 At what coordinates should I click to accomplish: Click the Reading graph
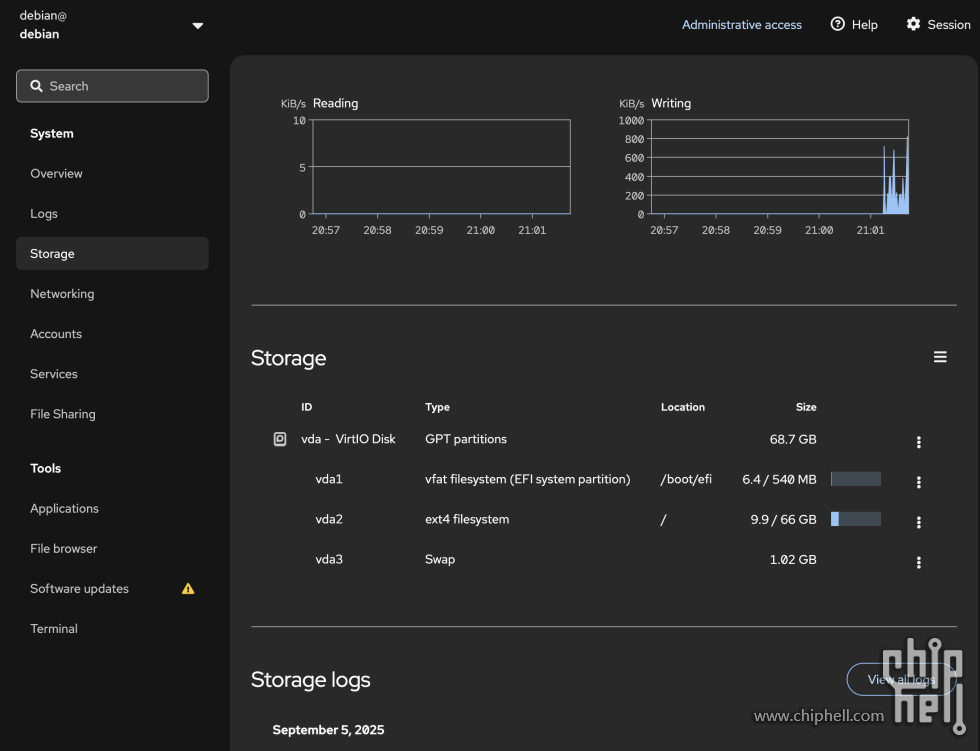point(441,166)
